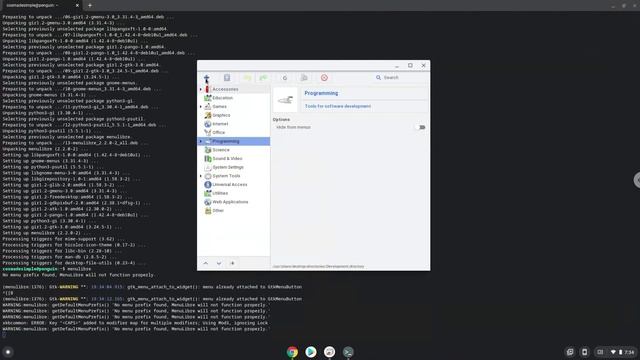Click the Tools for software development comment

point(365,106)
